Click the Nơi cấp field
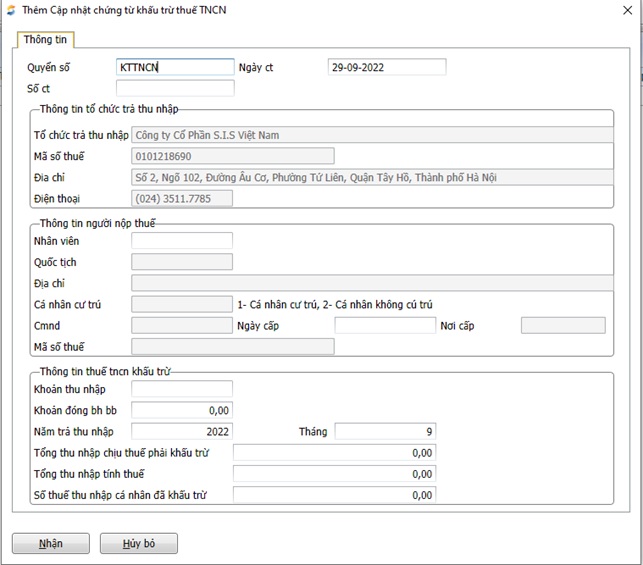643x565 pixels. tap(563, 325)
